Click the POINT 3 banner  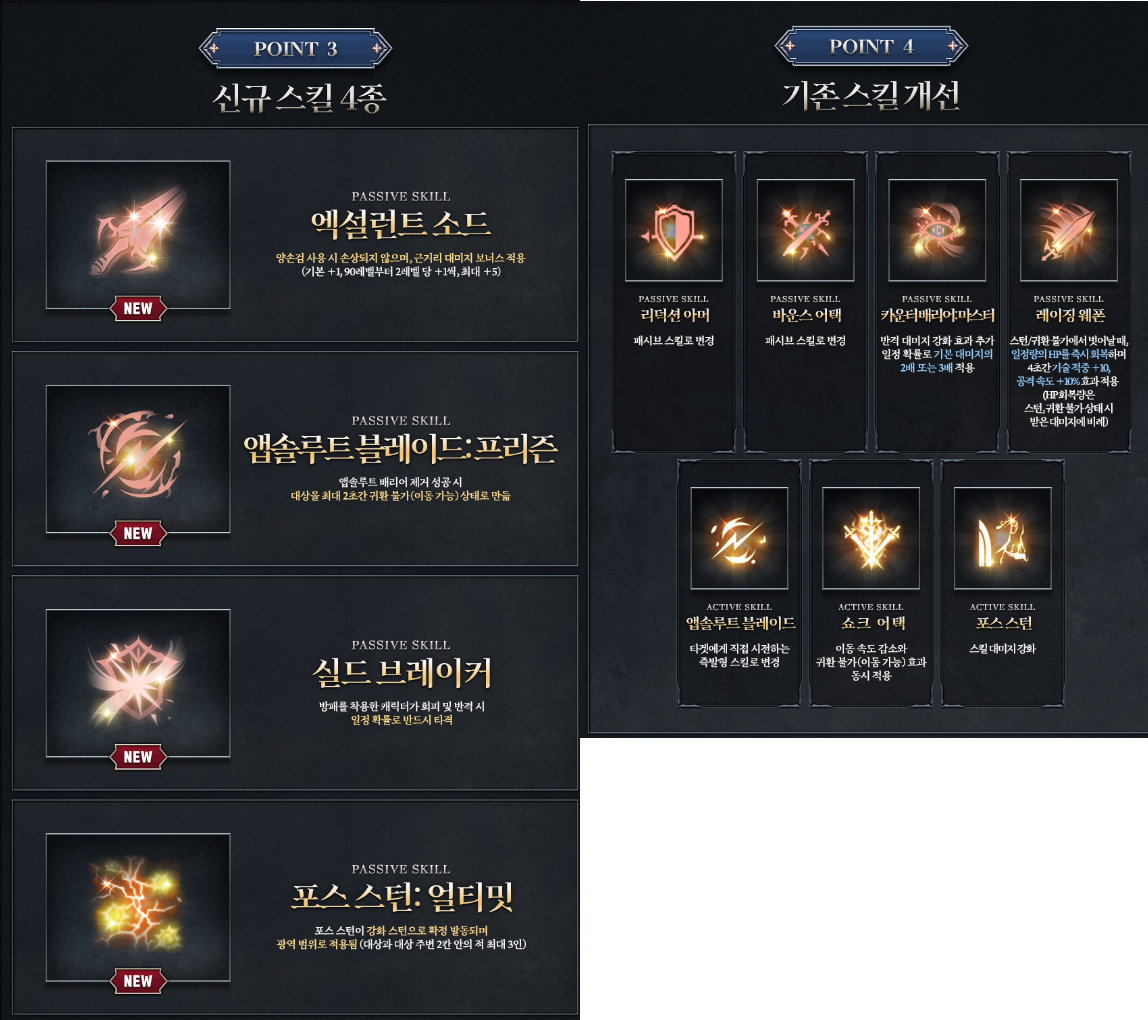tap(295, 48)
